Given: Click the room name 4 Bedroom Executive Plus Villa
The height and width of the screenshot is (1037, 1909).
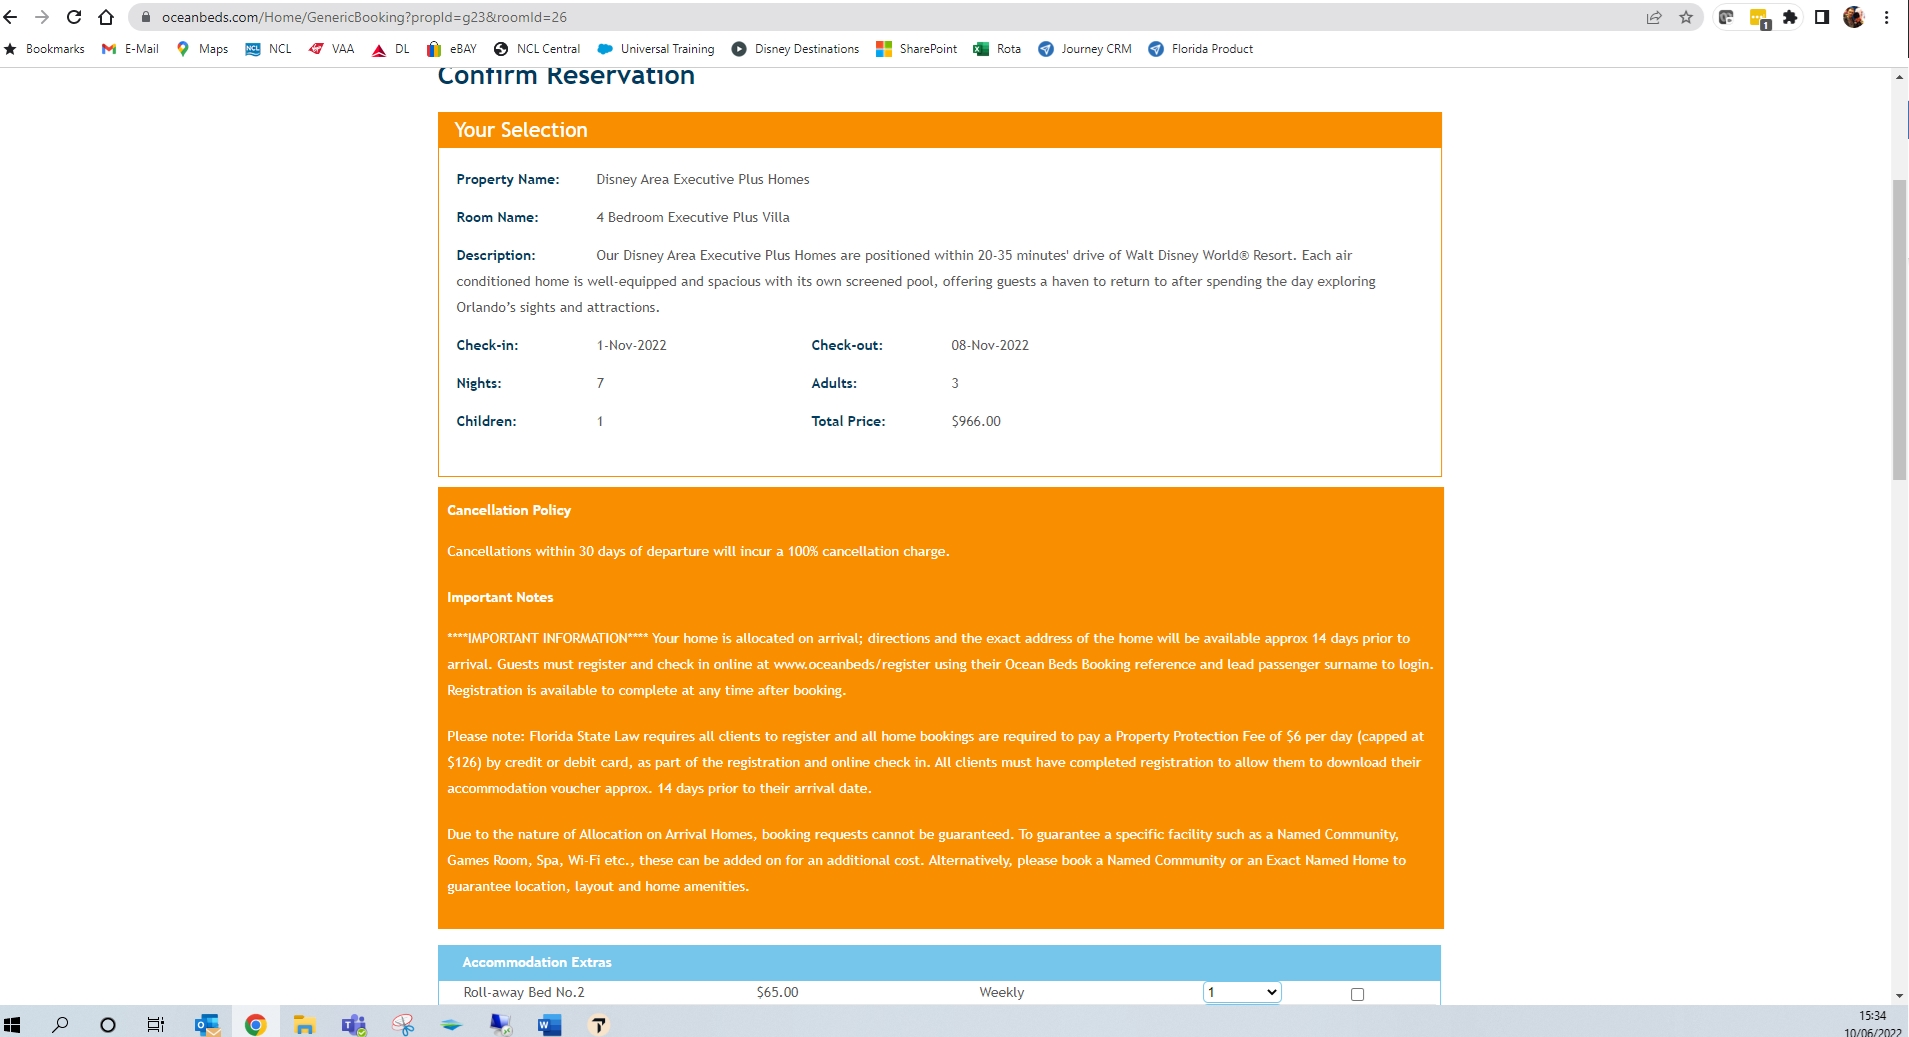Looking at the screenshot, I should [693, 218].
